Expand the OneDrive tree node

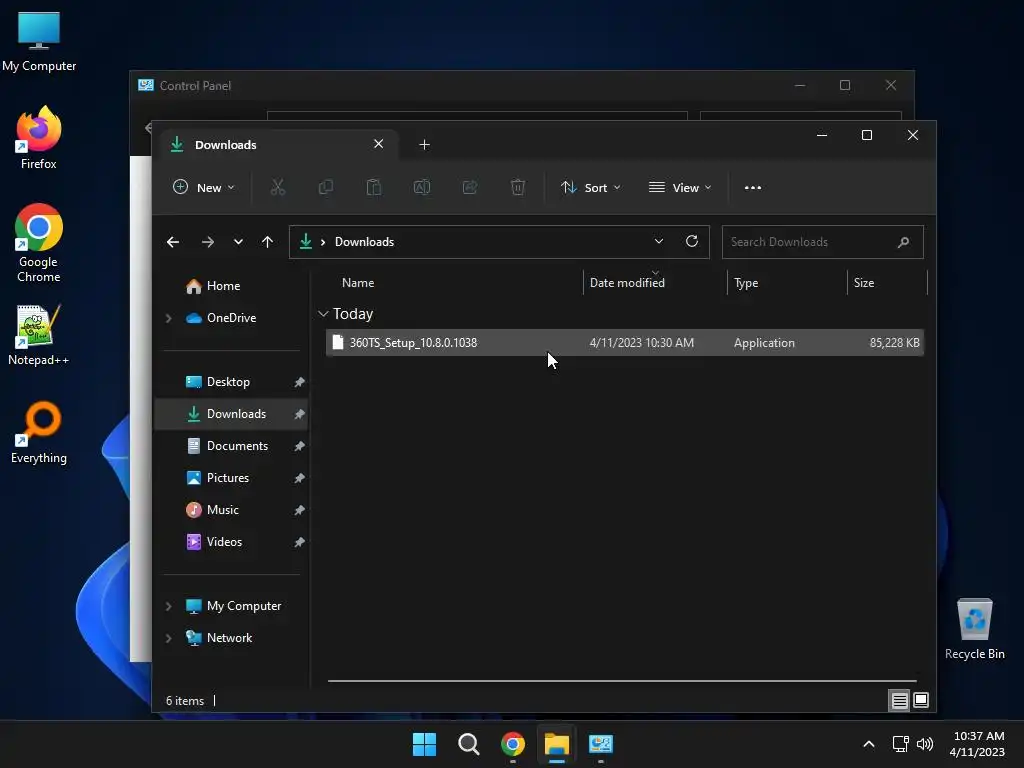coord(168,318)
